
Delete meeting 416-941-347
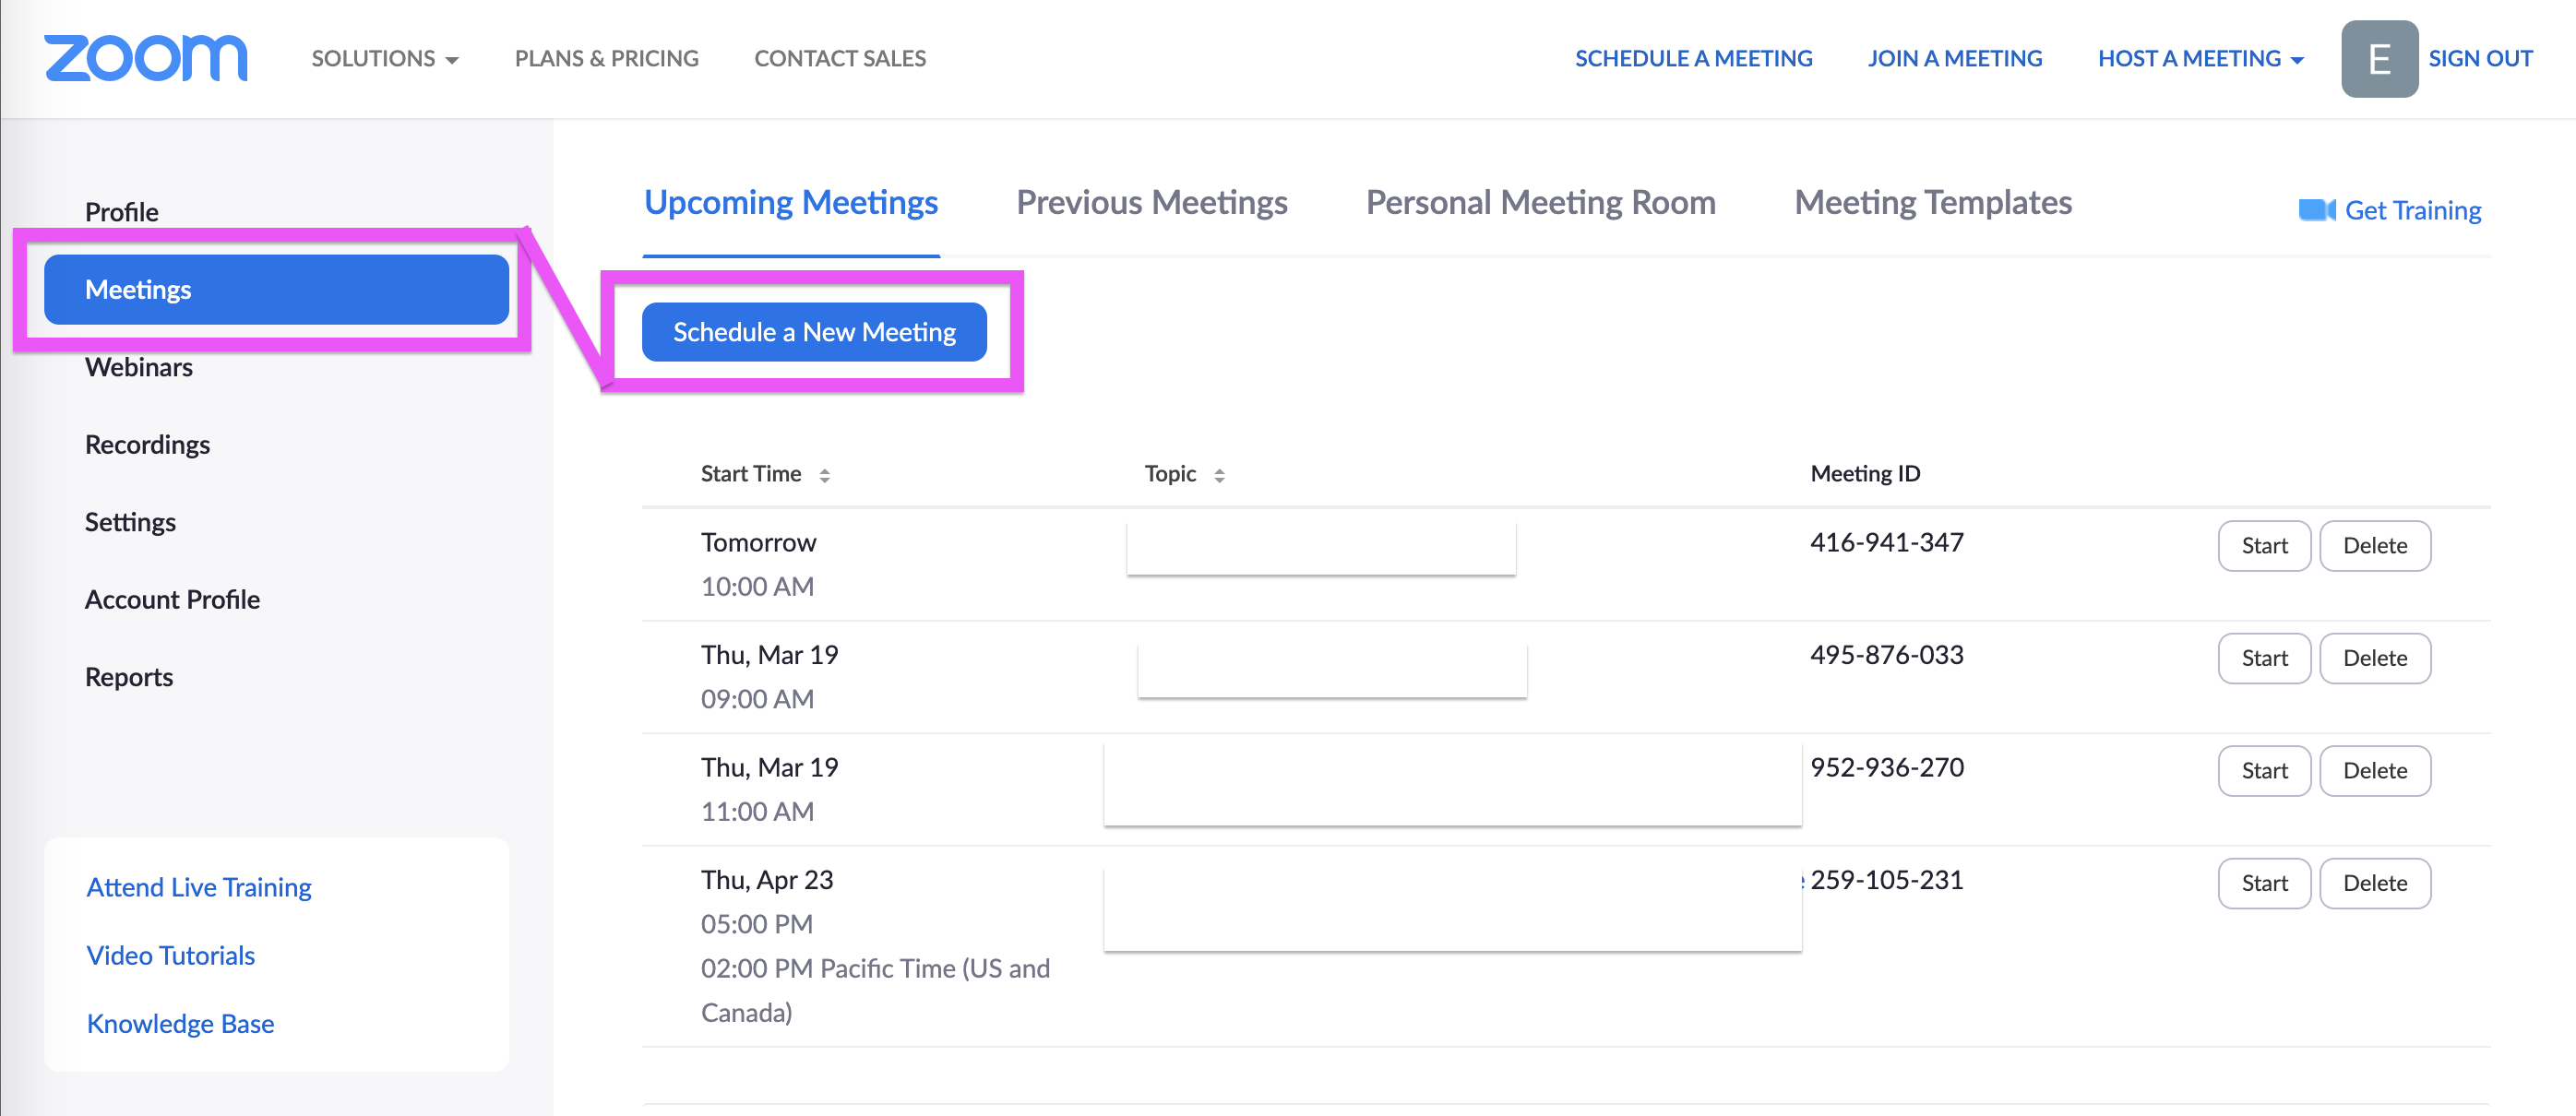tap(2375, 546)
